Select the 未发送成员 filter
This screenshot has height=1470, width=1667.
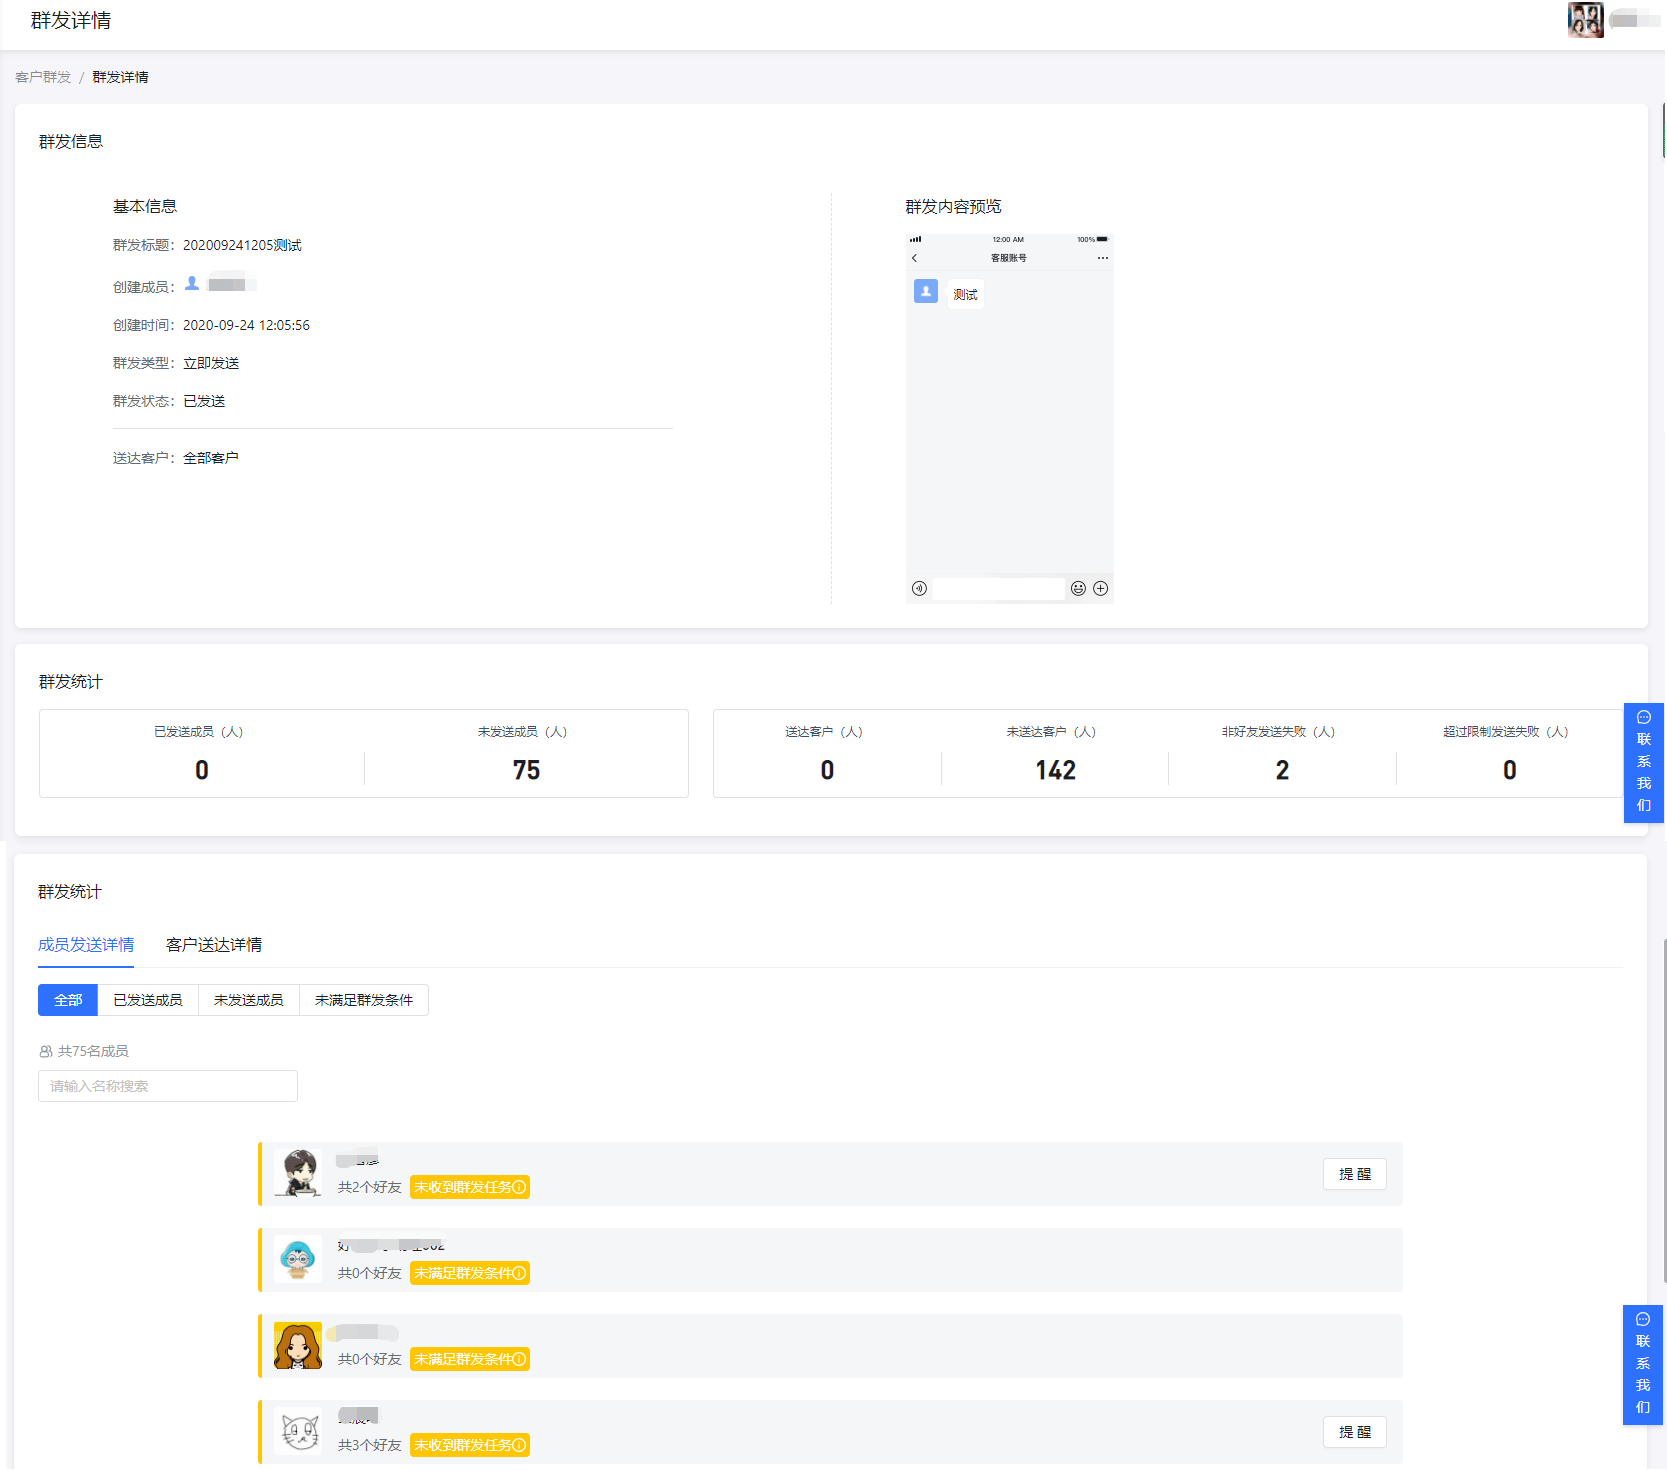coord(249,1000)
